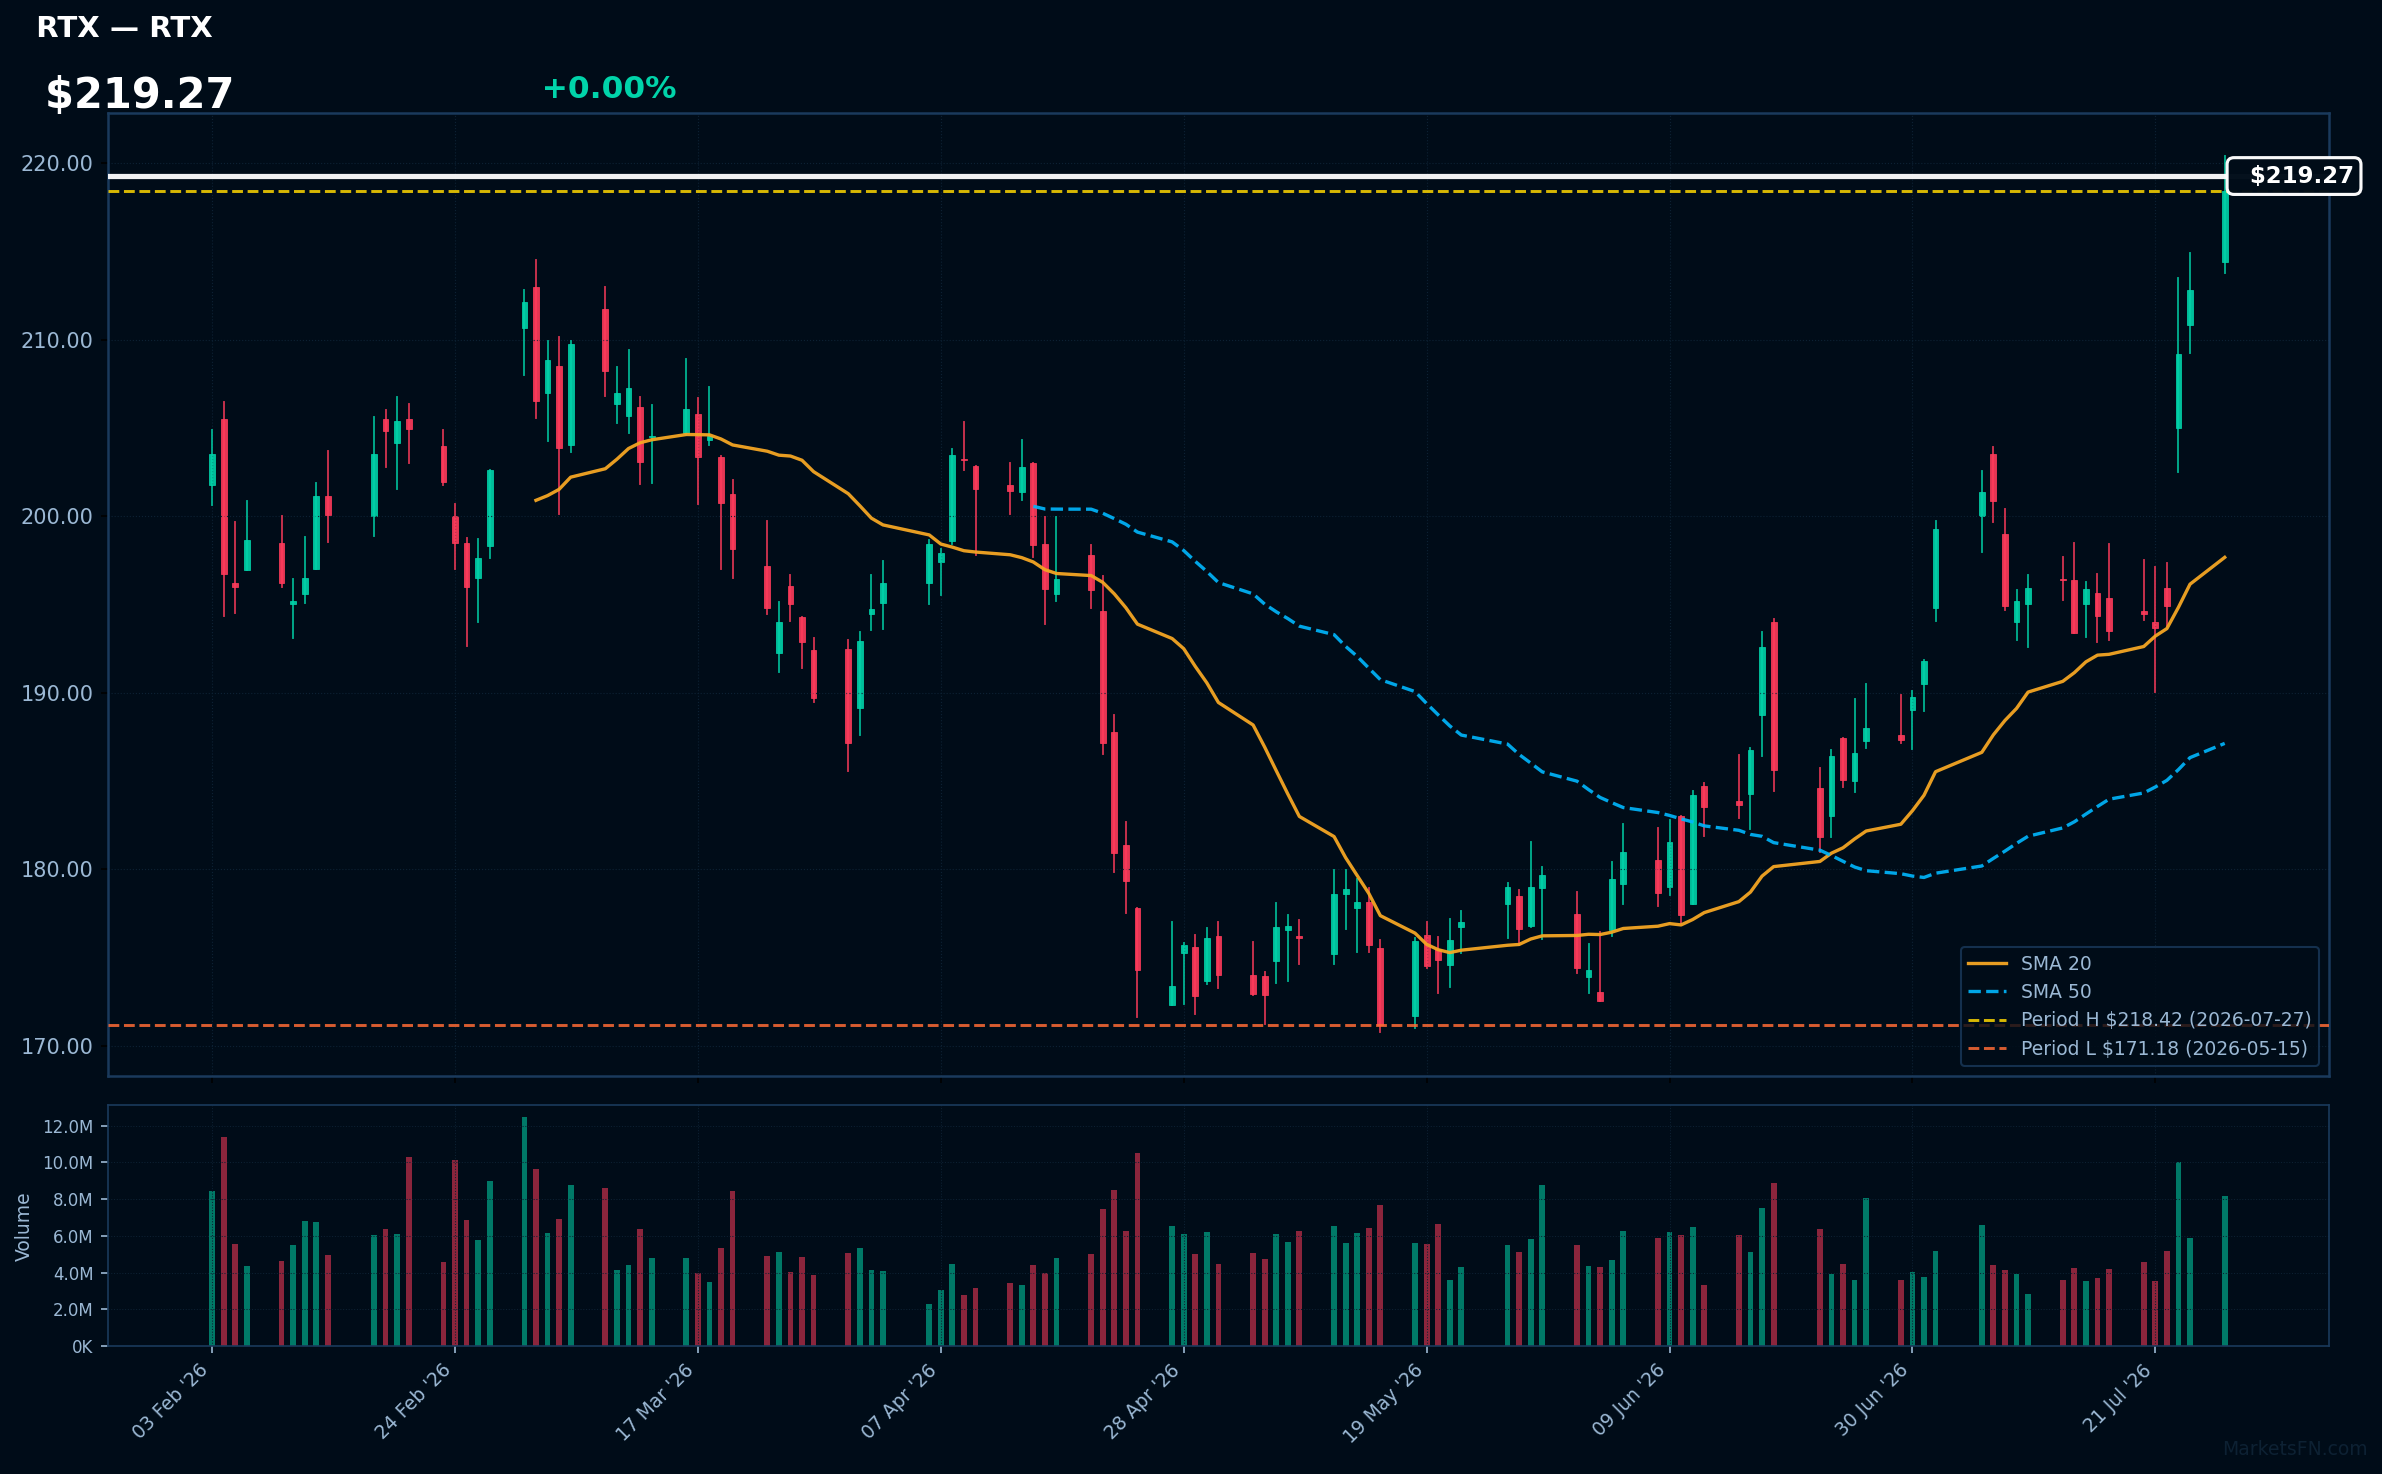Click the 28 Apr '26 date label

click(1142, 1400)
